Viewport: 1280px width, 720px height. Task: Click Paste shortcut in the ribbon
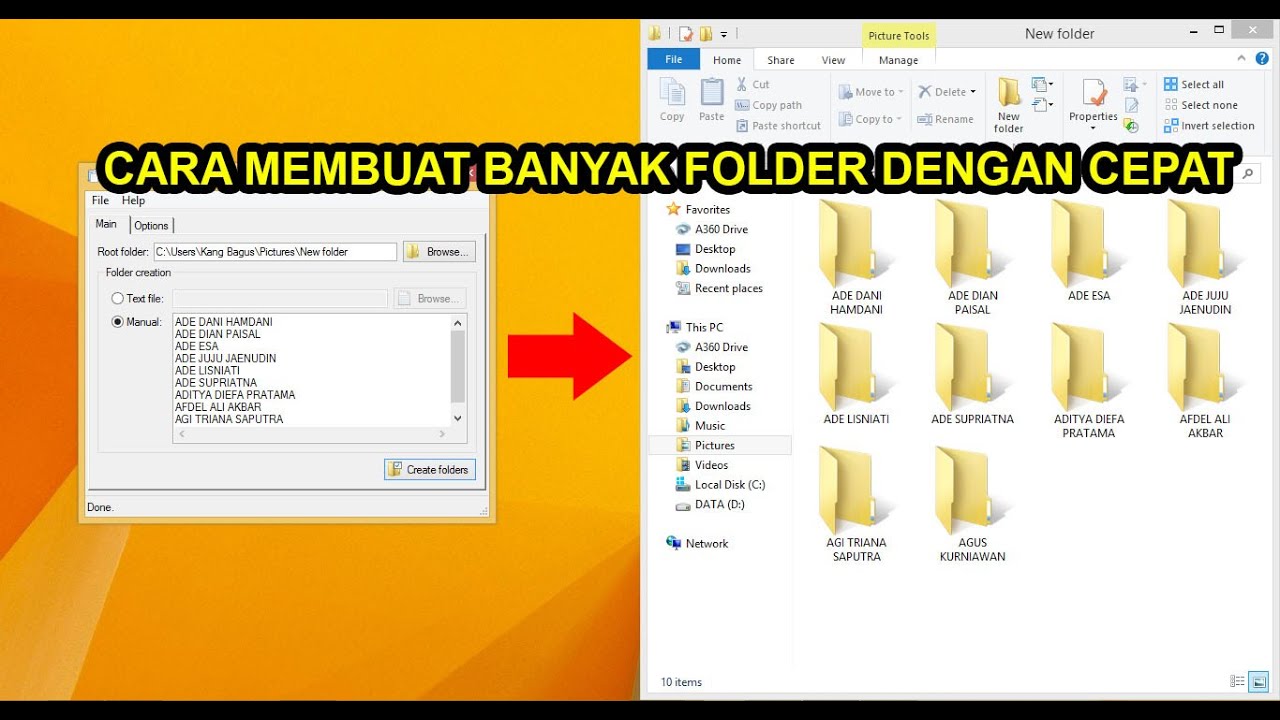pos(778,126)
